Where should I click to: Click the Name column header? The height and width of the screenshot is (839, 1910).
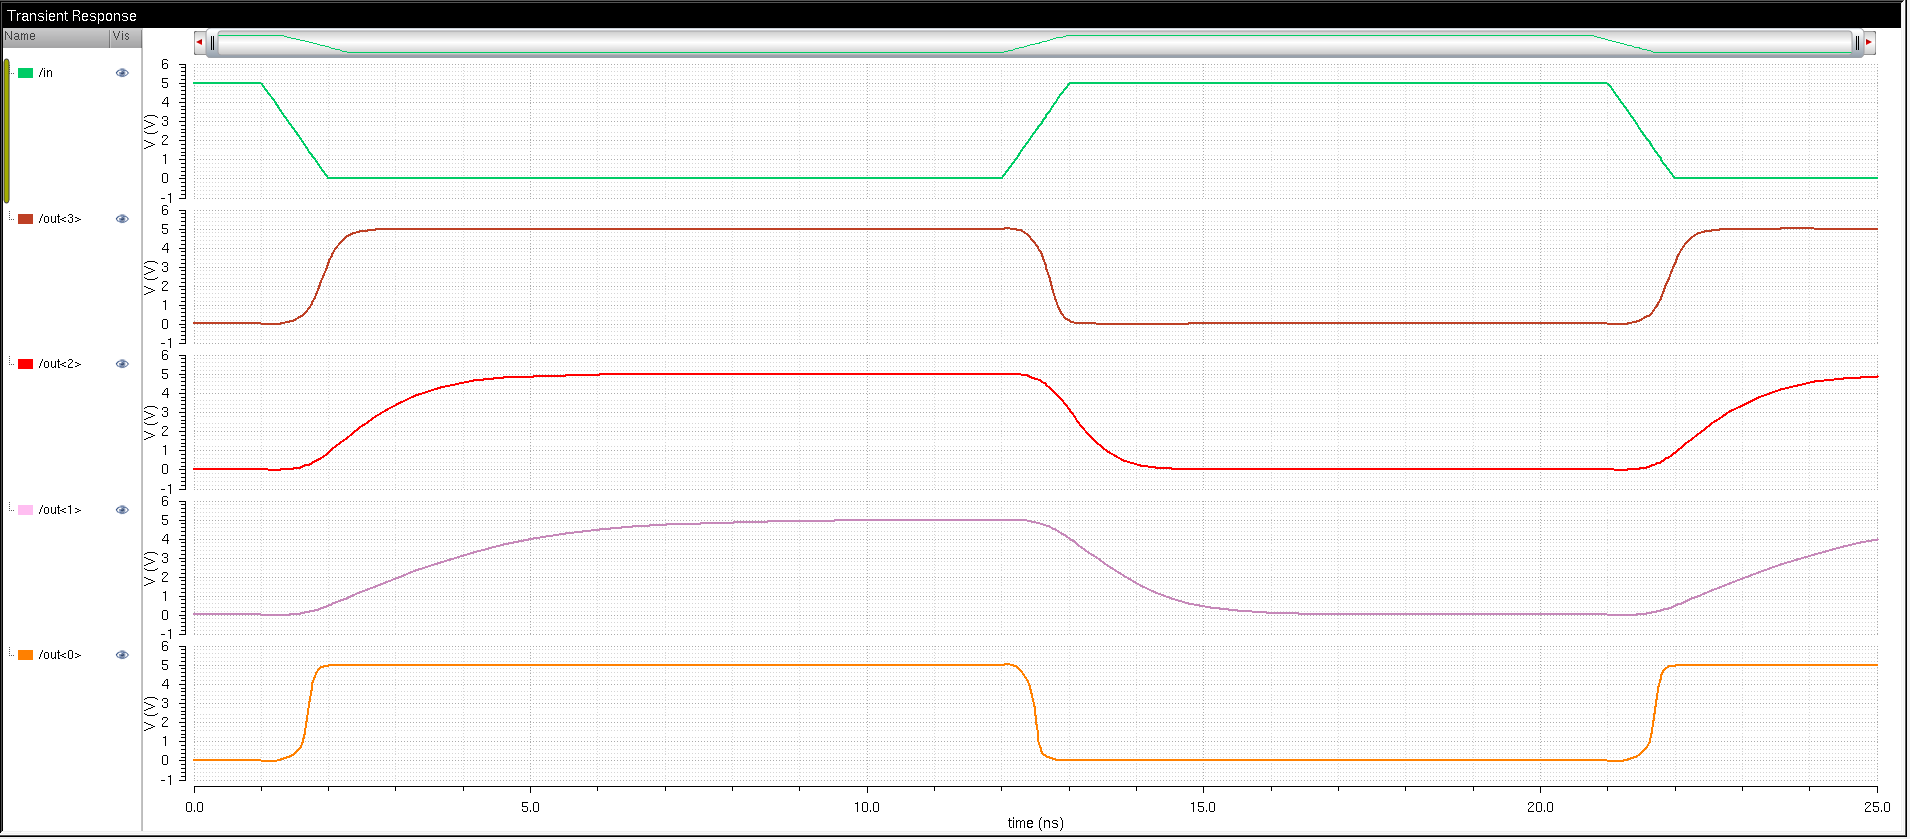[55, 37]
